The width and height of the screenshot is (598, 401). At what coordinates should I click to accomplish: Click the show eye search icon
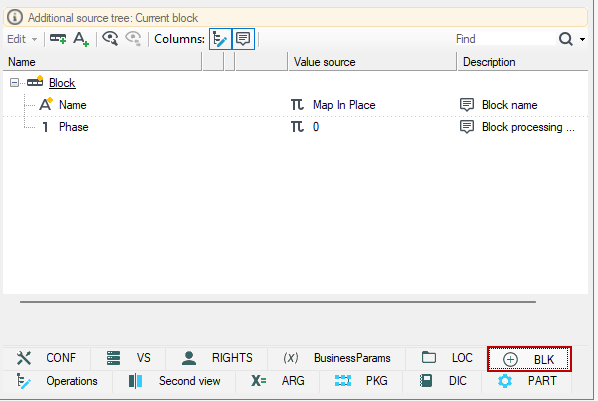point(110,39)
